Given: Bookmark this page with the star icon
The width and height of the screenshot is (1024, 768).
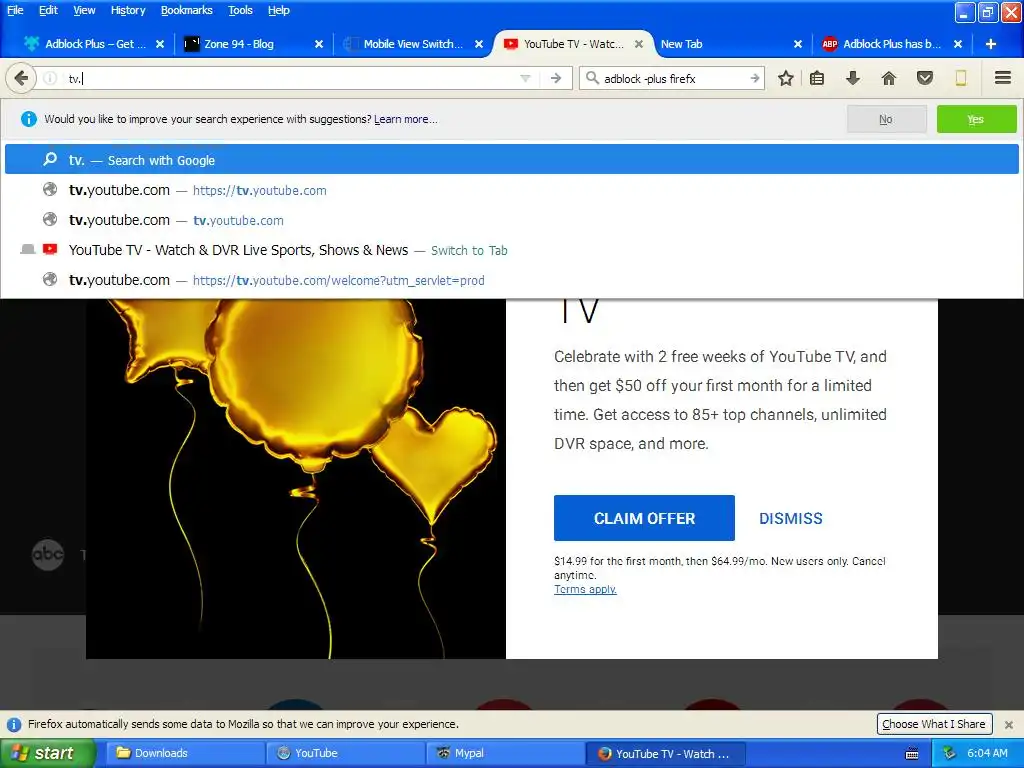Looking at the screenshot, I should [786, 78].
